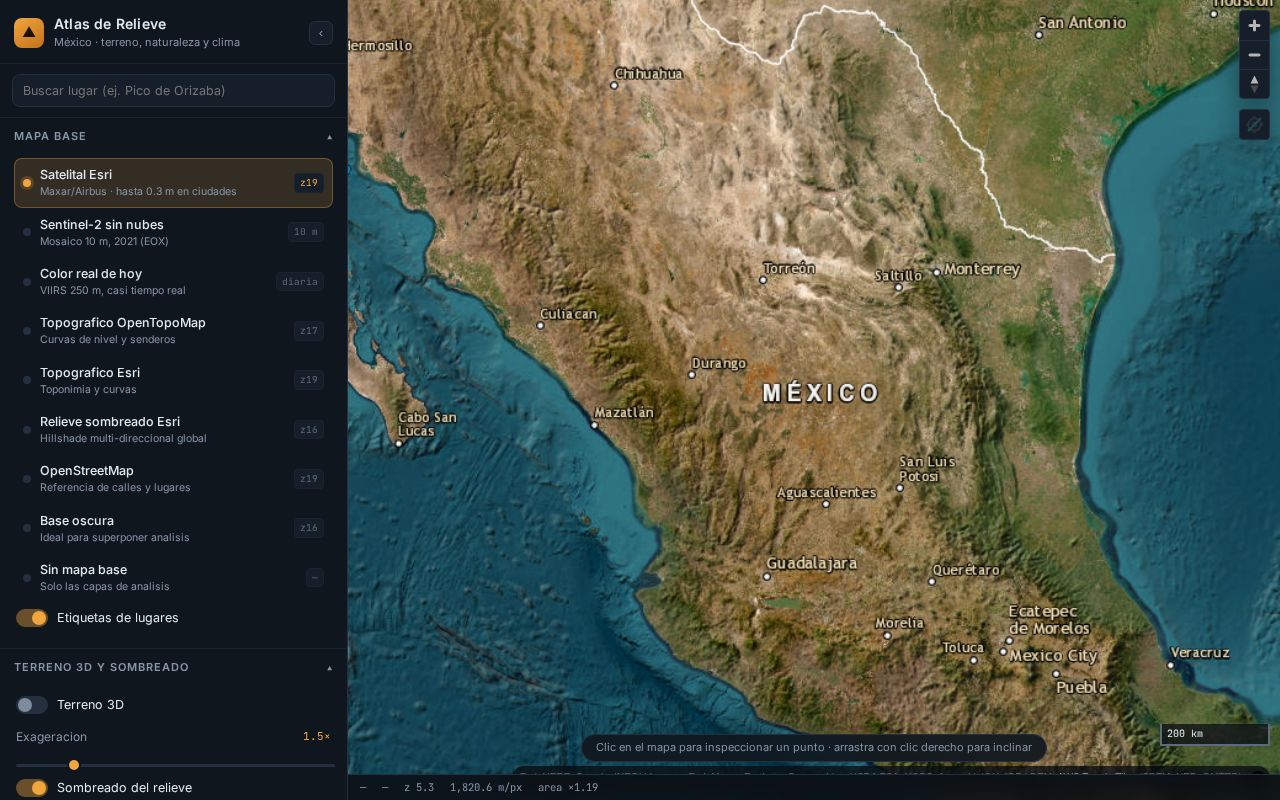Enable the Terreno 3D switch
Screen dimensions: 1280x800
32,705
